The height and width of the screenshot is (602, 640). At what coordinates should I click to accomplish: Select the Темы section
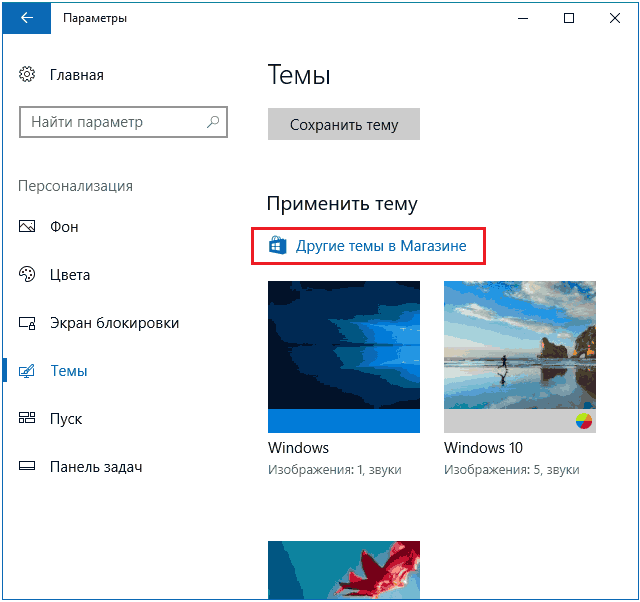[69, 371]
